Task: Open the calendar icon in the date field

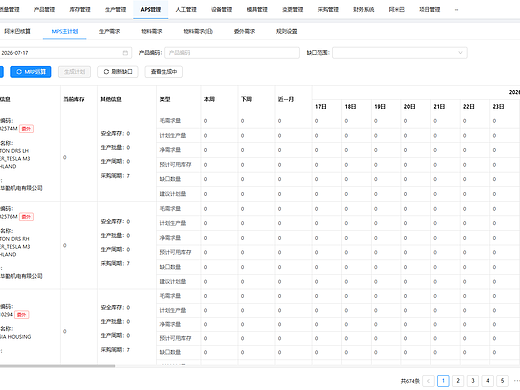Action: click(125, 53)
